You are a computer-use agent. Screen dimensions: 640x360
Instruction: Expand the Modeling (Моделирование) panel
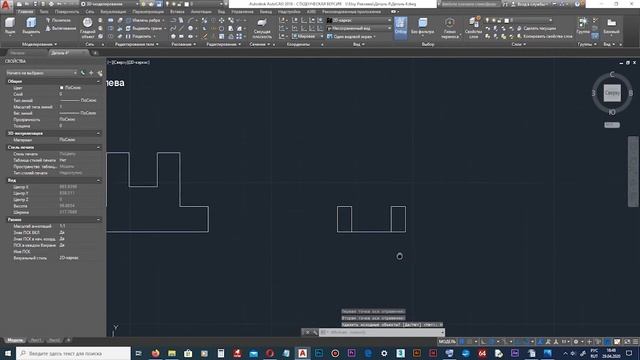39,44
